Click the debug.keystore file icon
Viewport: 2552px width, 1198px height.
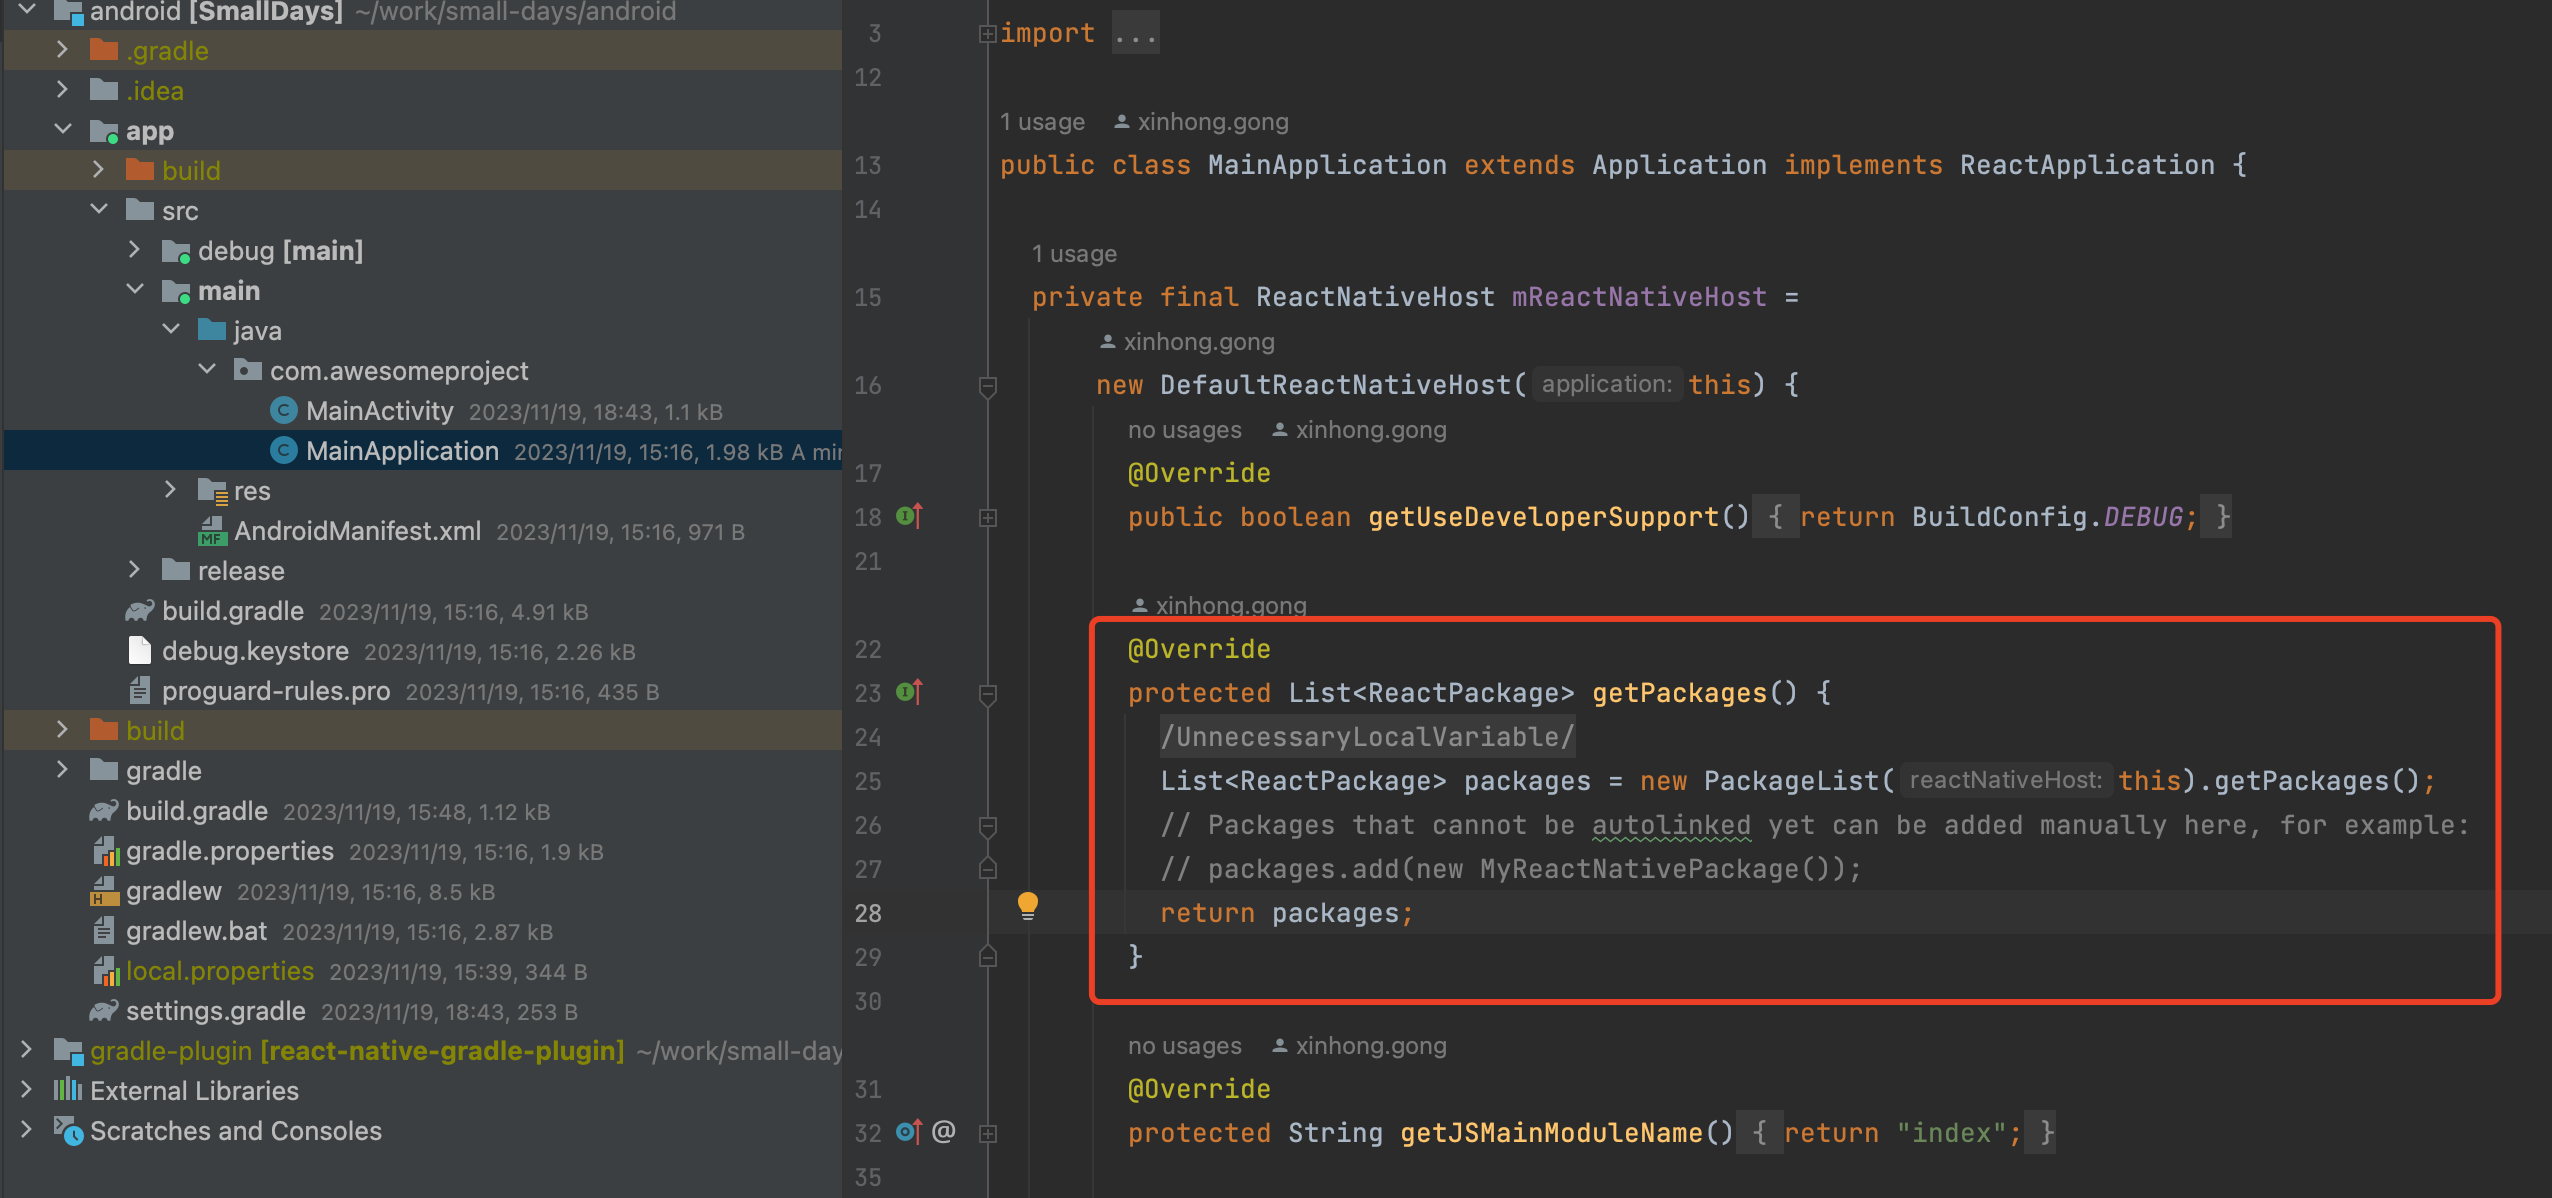140,650
